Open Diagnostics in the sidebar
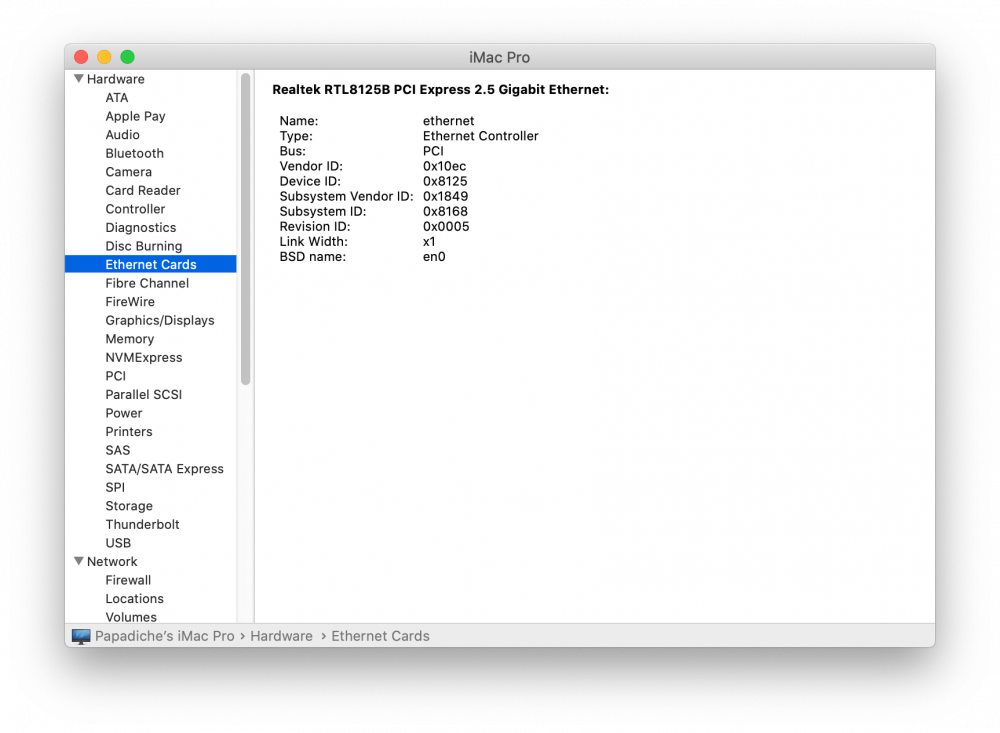Screen dimensions: 1000x733 tap(141, 227)
